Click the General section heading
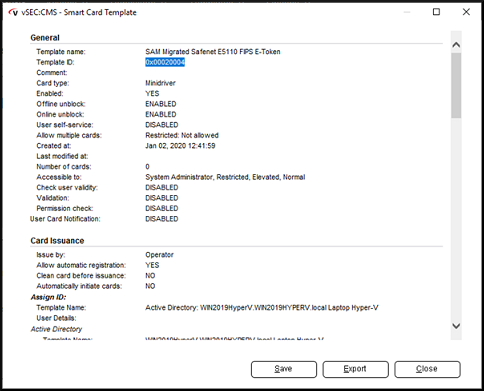This screenshot has height=391, width=484. coord(45,38)
